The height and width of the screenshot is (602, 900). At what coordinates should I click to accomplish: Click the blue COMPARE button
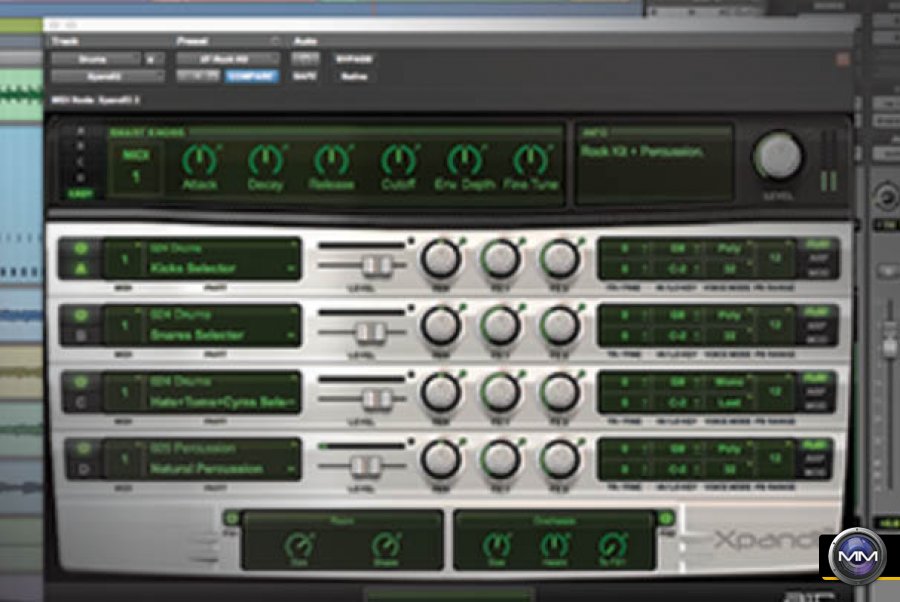[252, 76]
